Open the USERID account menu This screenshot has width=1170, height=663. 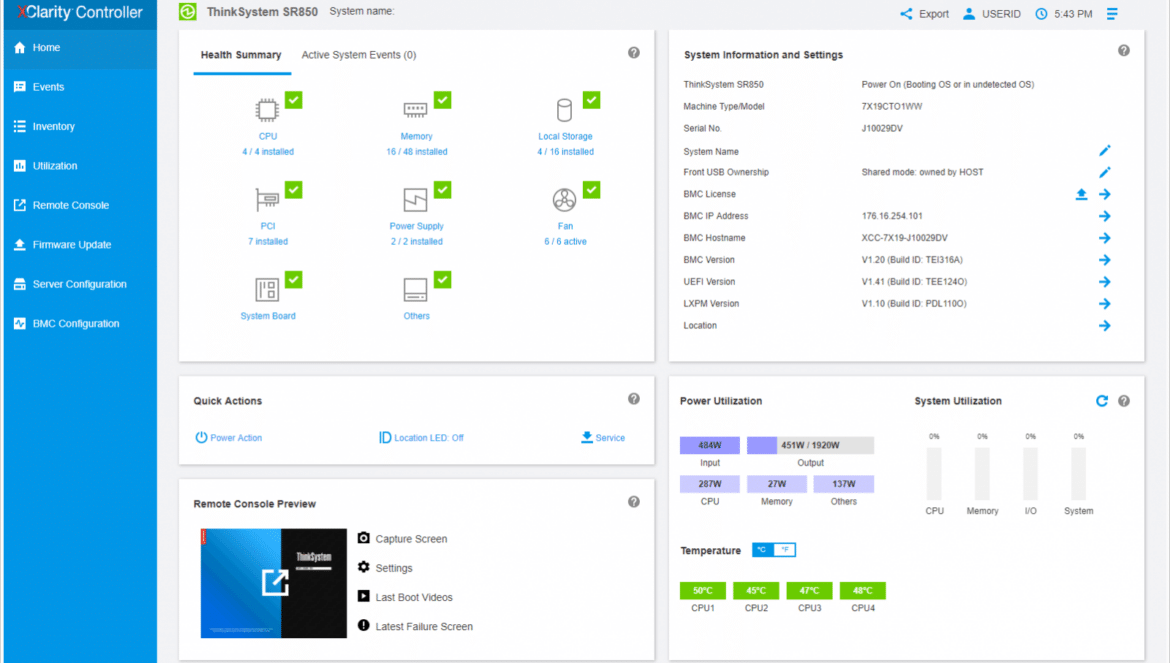pos(992,13)
